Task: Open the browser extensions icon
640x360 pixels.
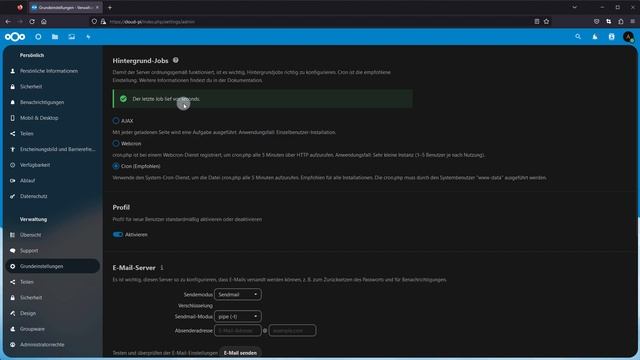Action: [x=621, y=22]
